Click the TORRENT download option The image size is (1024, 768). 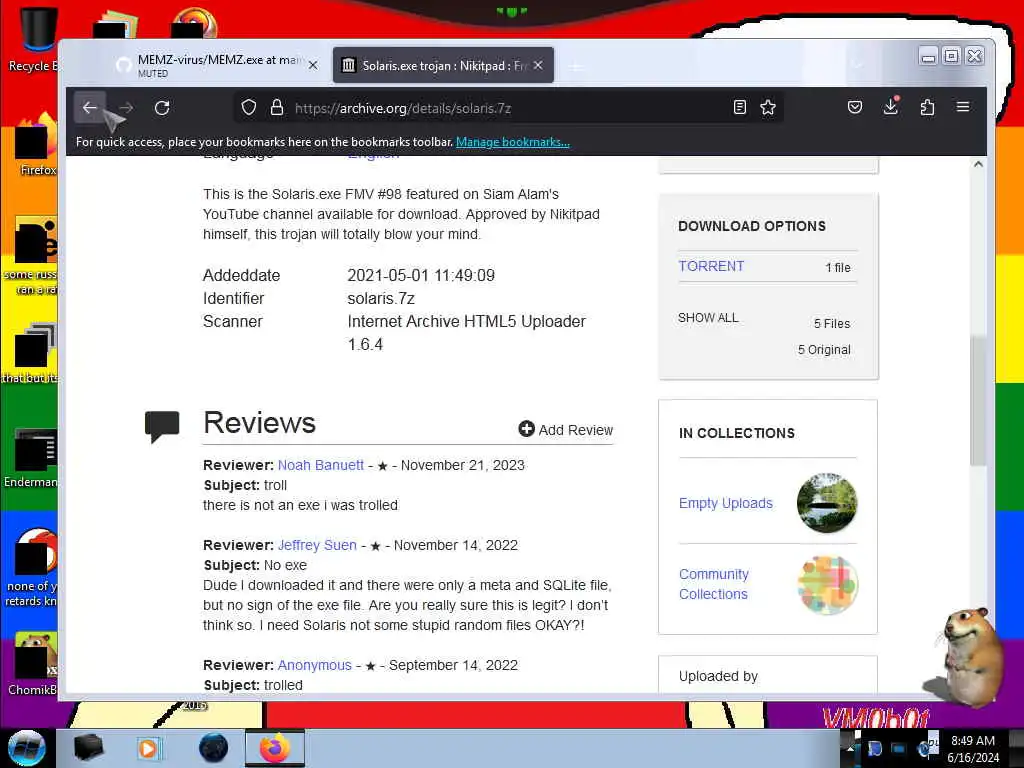point(711,266)
